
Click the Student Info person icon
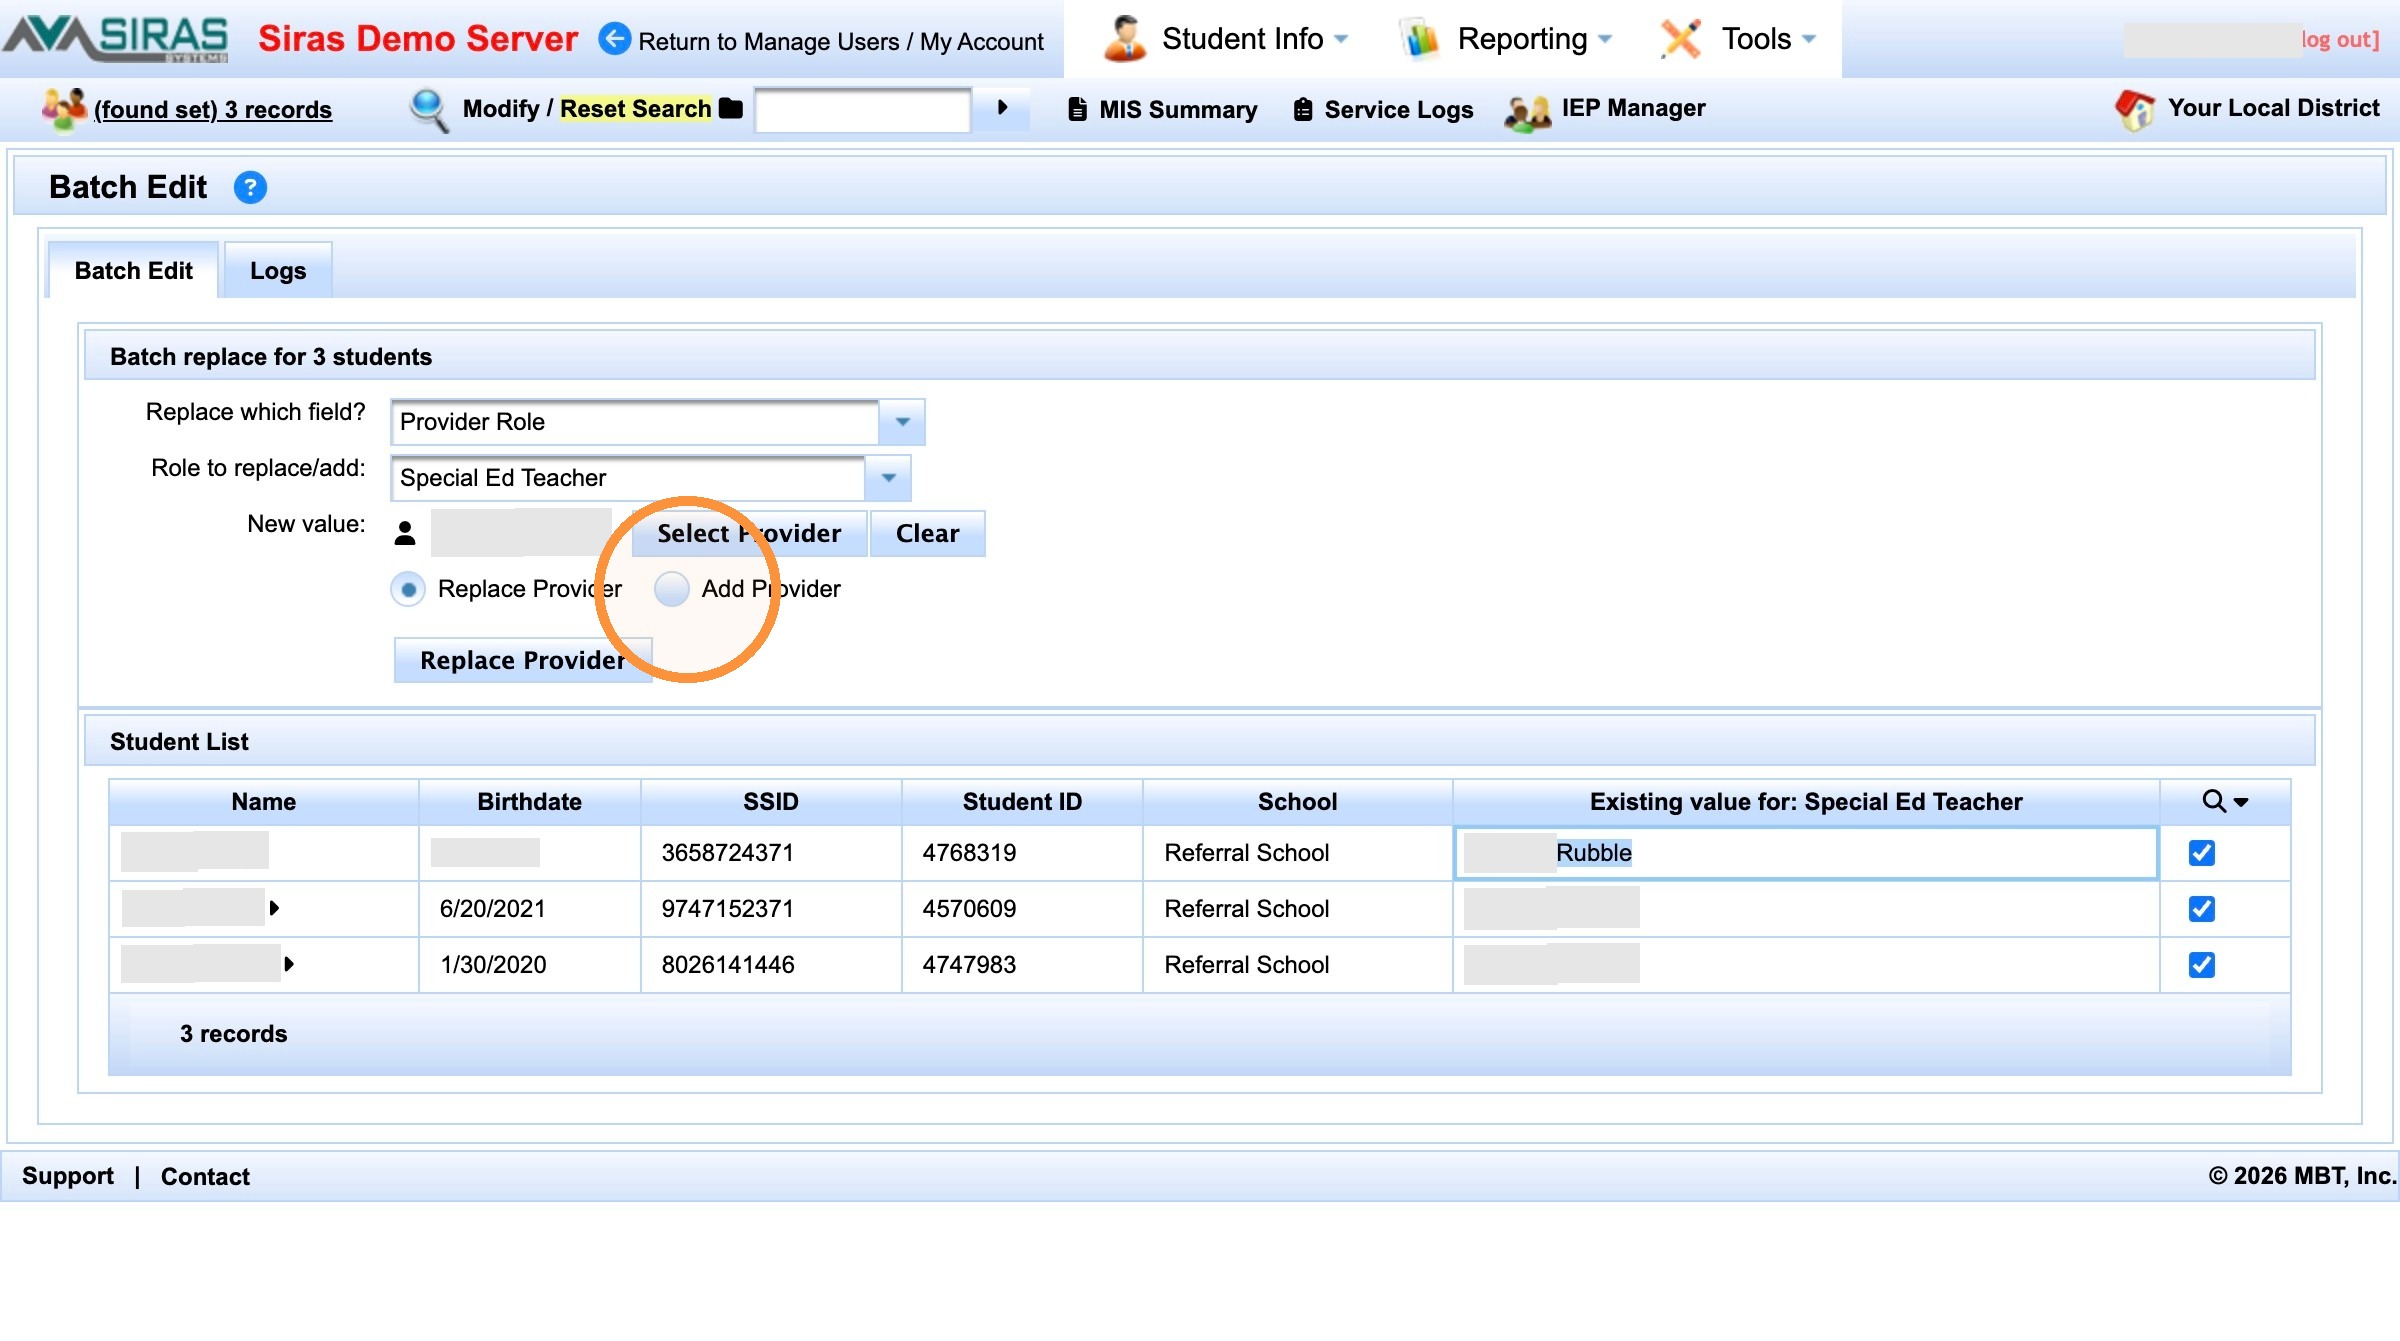[x=1125, y=39]
